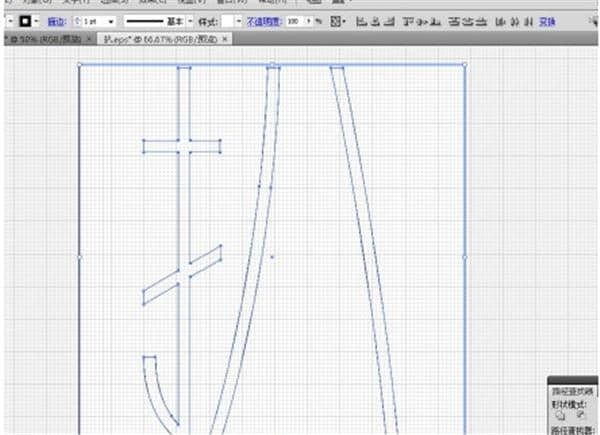
Task: Close the 扒.eps document tab
Action: coord(225,38)
